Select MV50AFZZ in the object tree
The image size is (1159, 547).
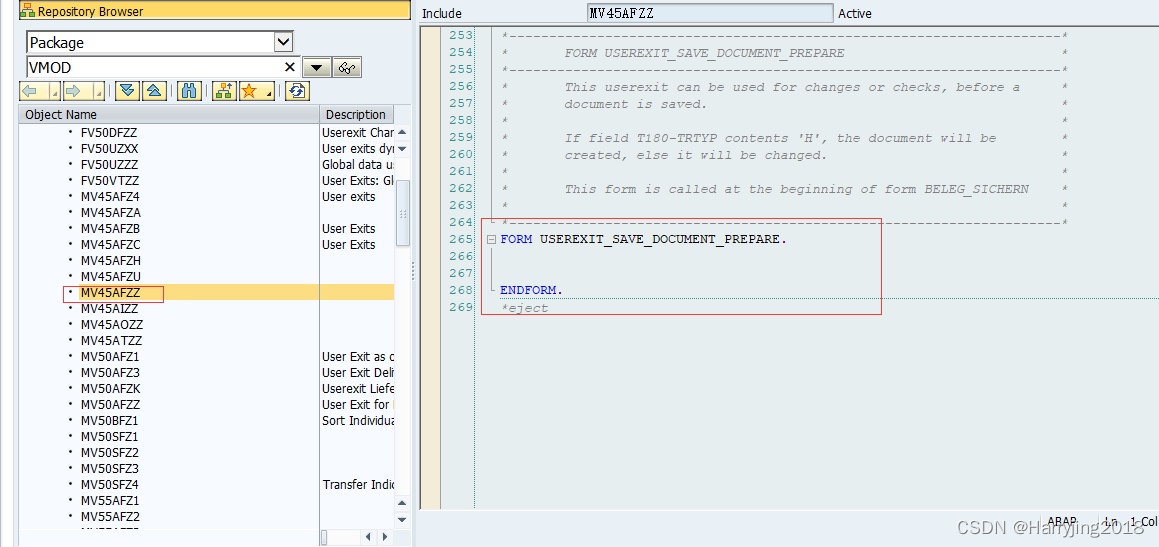tap(110, 404)
